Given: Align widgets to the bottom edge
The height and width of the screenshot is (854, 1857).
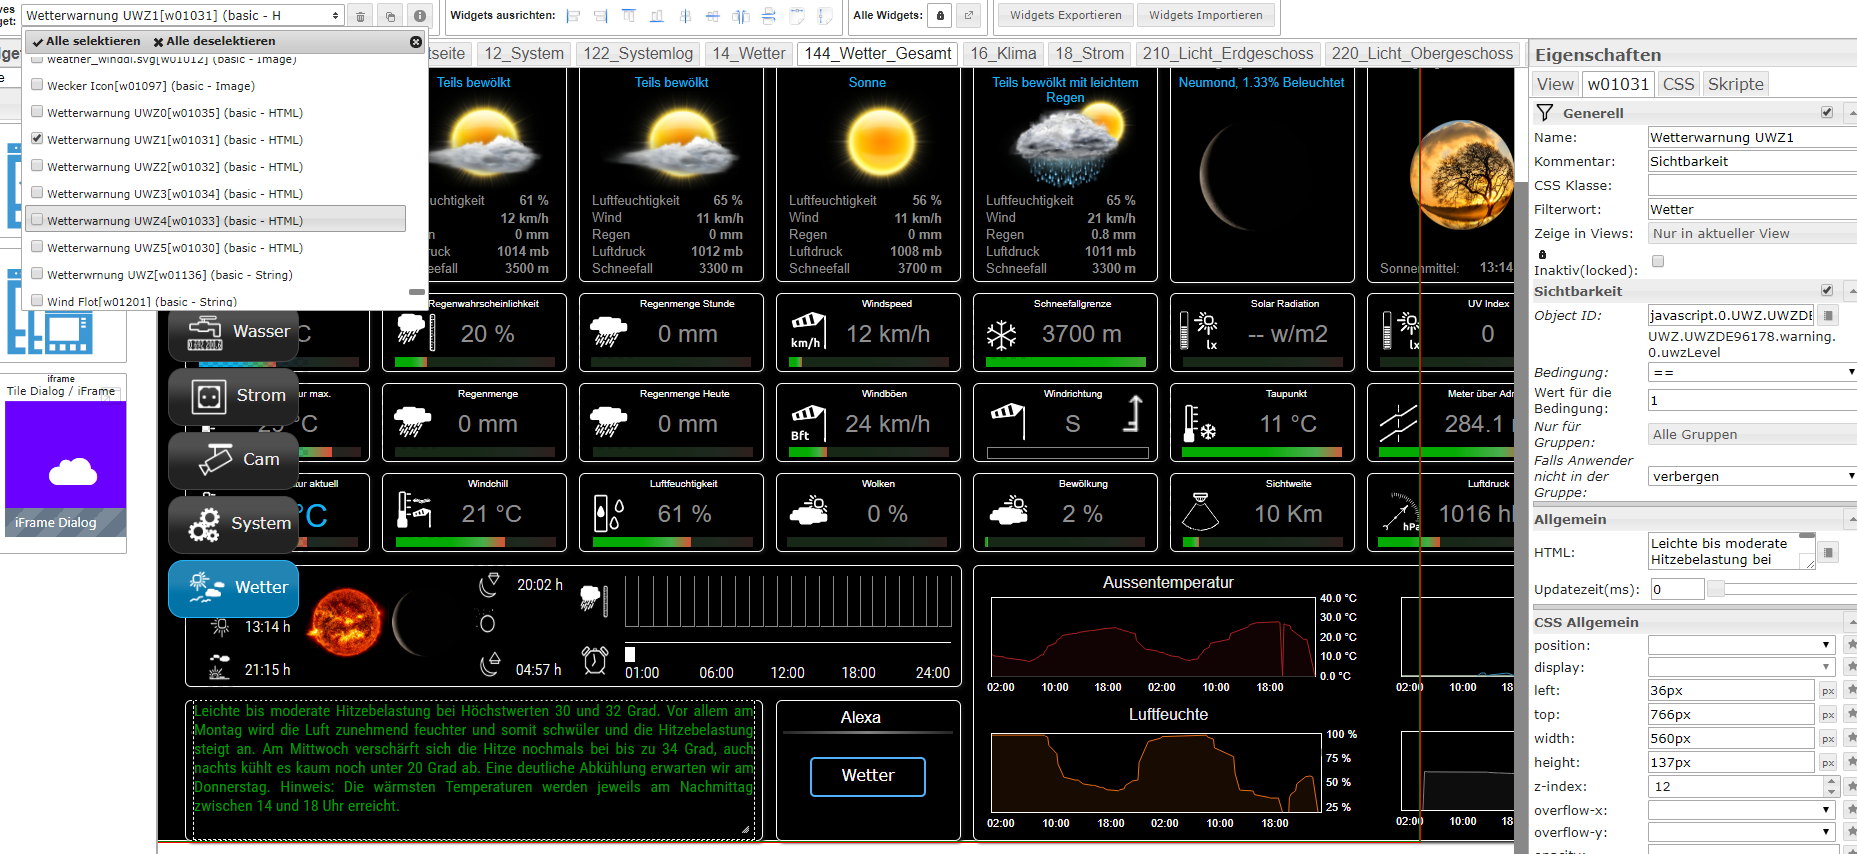Looking at the screenshot, I should tap(657, 16).
